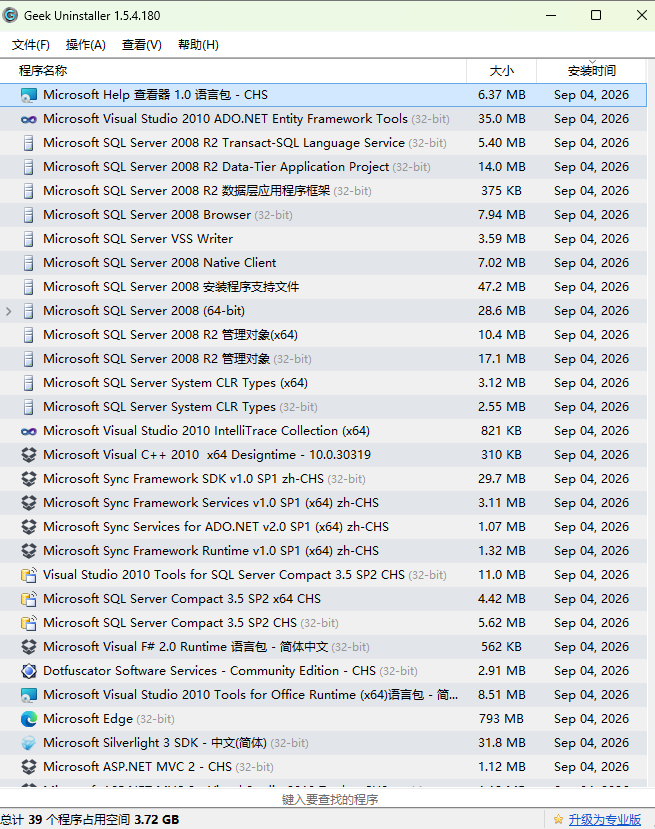Select Microsoft SQL Server Compact 3.5 SP2 CHS (32-bit)
655x829 pixels.
(323, 623)
